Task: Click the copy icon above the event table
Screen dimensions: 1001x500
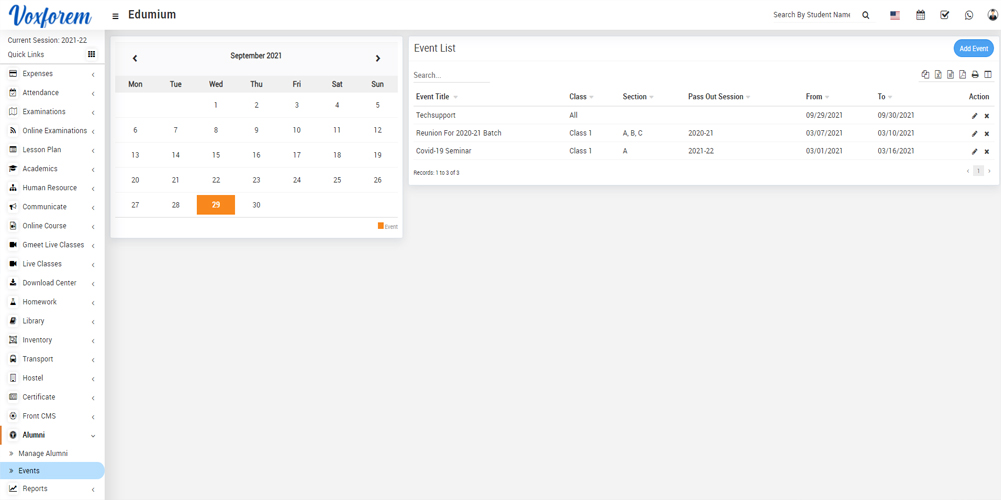Action: (x=925, y=75)
